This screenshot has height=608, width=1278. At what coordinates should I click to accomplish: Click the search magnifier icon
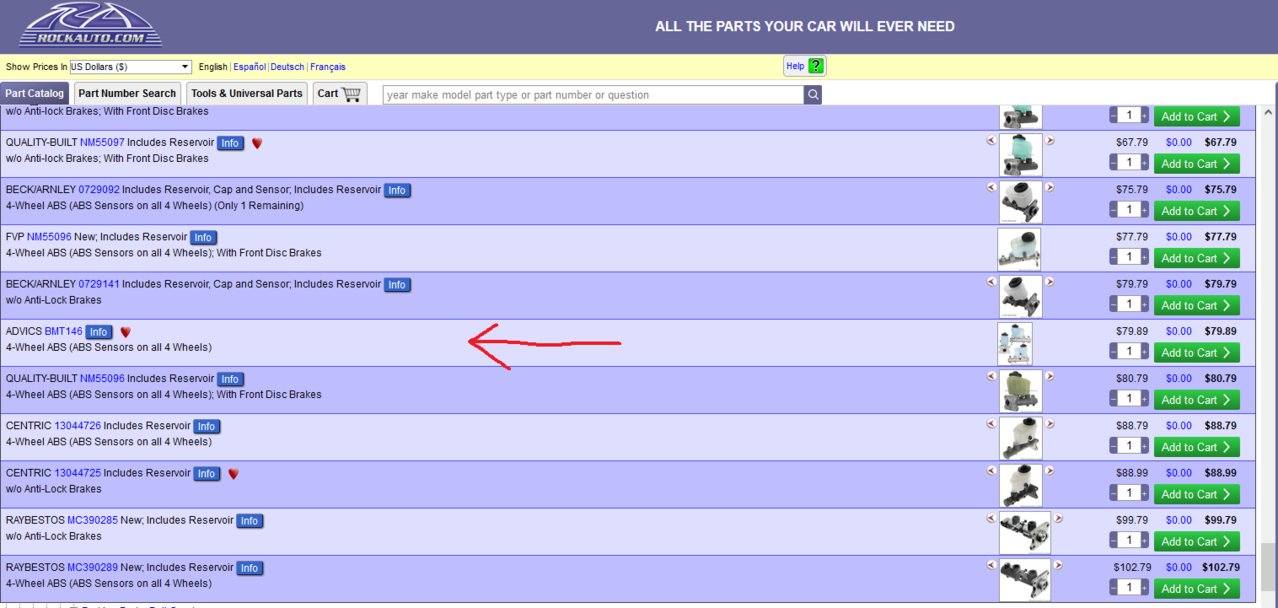[x=813, y=94]
